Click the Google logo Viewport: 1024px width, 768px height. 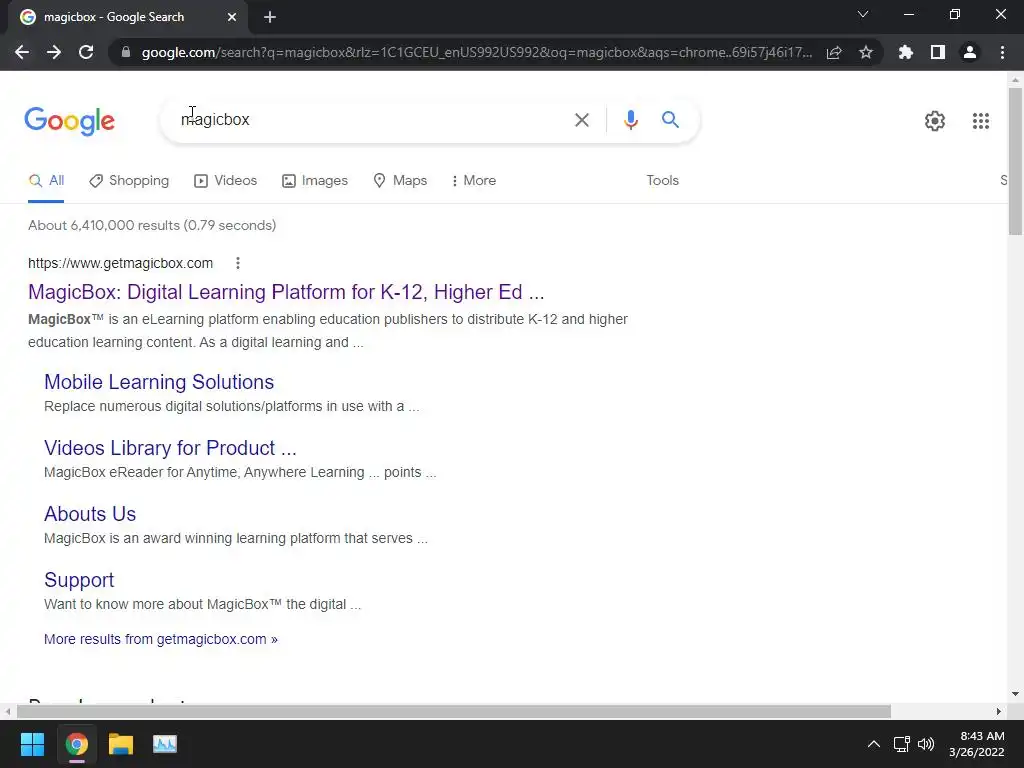pos(69,121)
